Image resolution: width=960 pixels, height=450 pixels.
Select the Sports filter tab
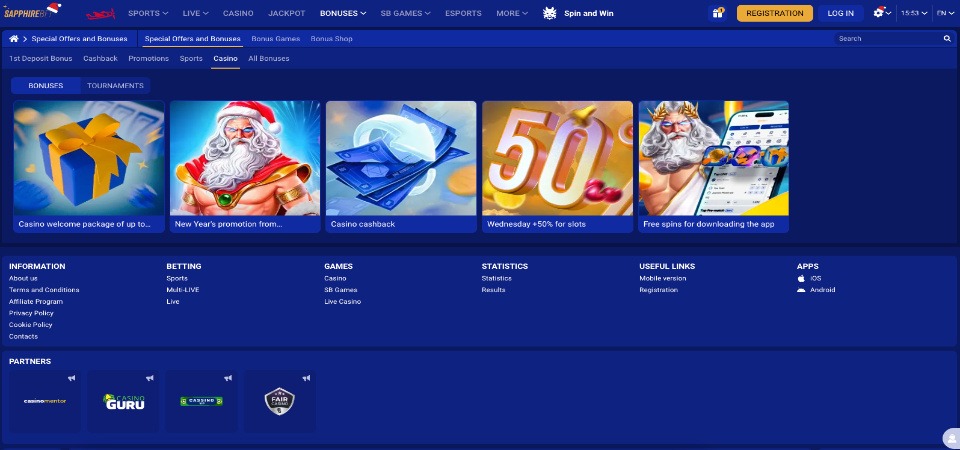pyautogui.click(x=191, y=59)
